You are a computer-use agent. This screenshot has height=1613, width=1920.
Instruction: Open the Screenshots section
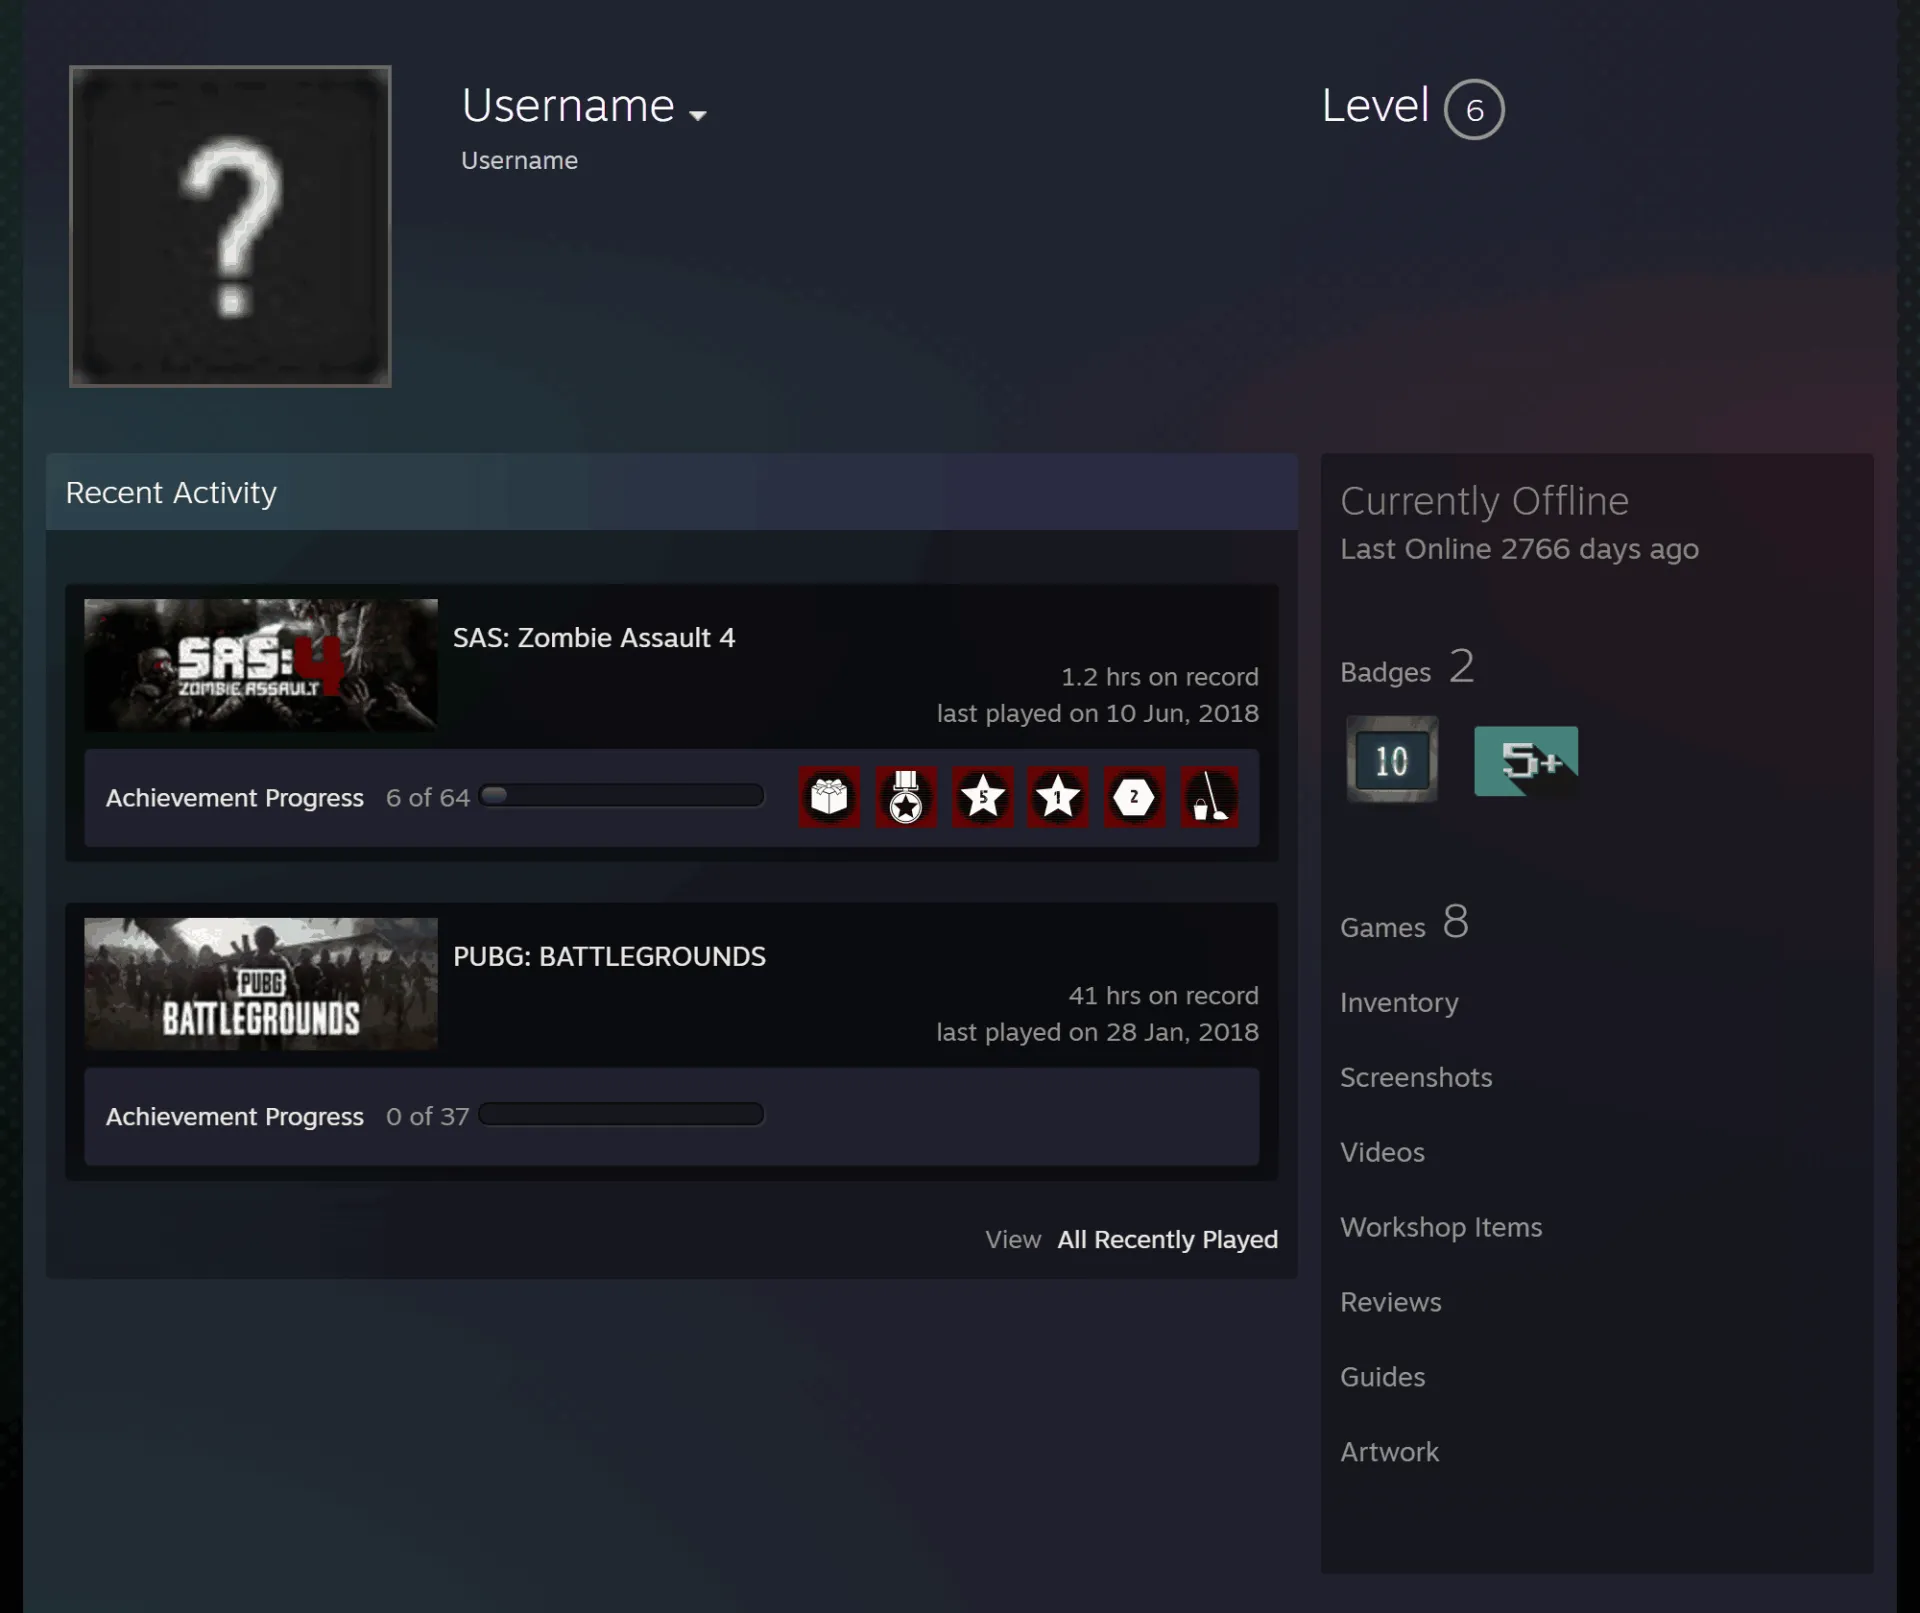pyautogui.click(x=1416, y=1078)
